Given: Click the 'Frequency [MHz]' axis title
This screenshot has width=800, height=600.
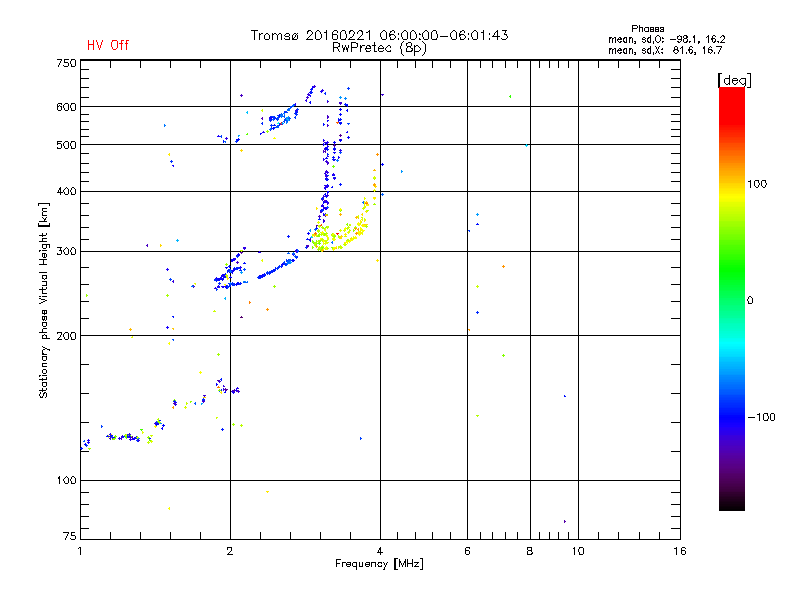Looking at the screenshot, I should point(379,564).
